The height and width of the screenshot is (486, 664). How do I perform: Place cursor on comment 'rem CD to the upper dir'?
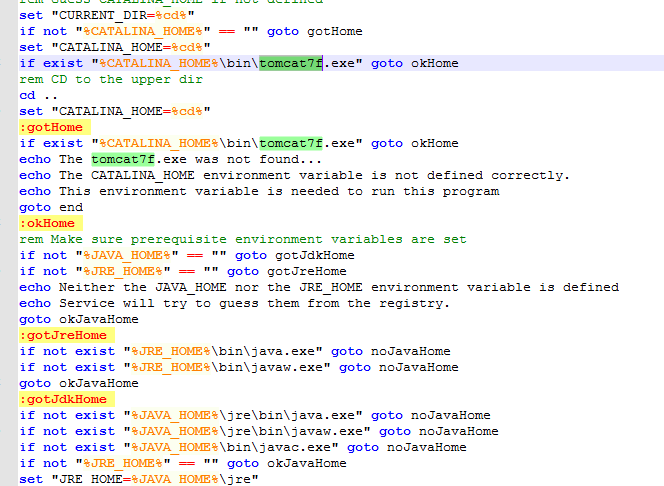tap(111, 79)
